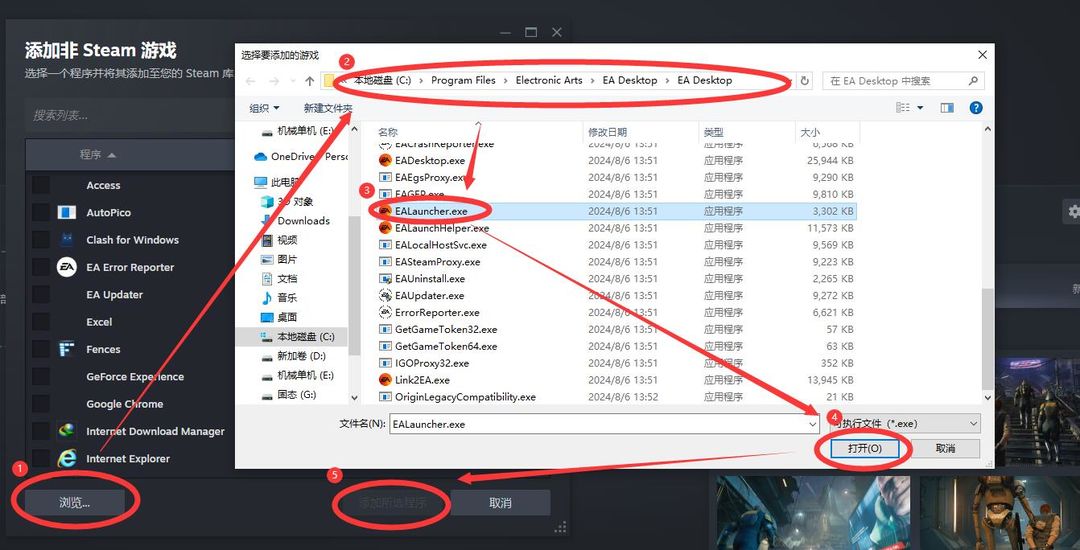Tick the EA Updater checkbox
The width and height of the screenshot is (1080, 550).
(41, 295)
